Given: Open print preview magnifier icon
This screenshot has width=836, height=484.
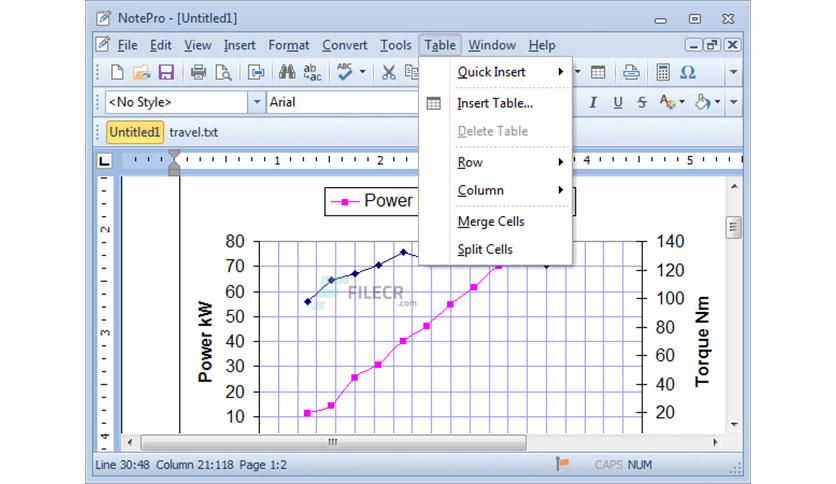Looking at the screenshot, I should click(223, 72).
